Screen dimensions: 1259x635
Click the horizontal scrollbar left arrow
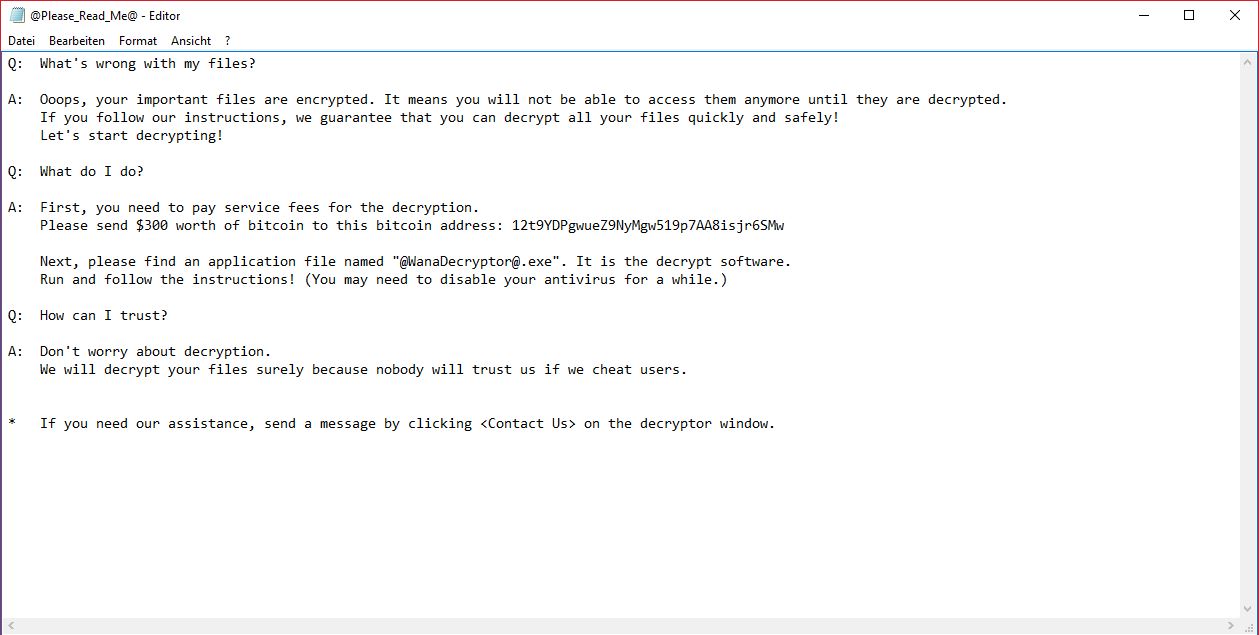click(10, 626)
